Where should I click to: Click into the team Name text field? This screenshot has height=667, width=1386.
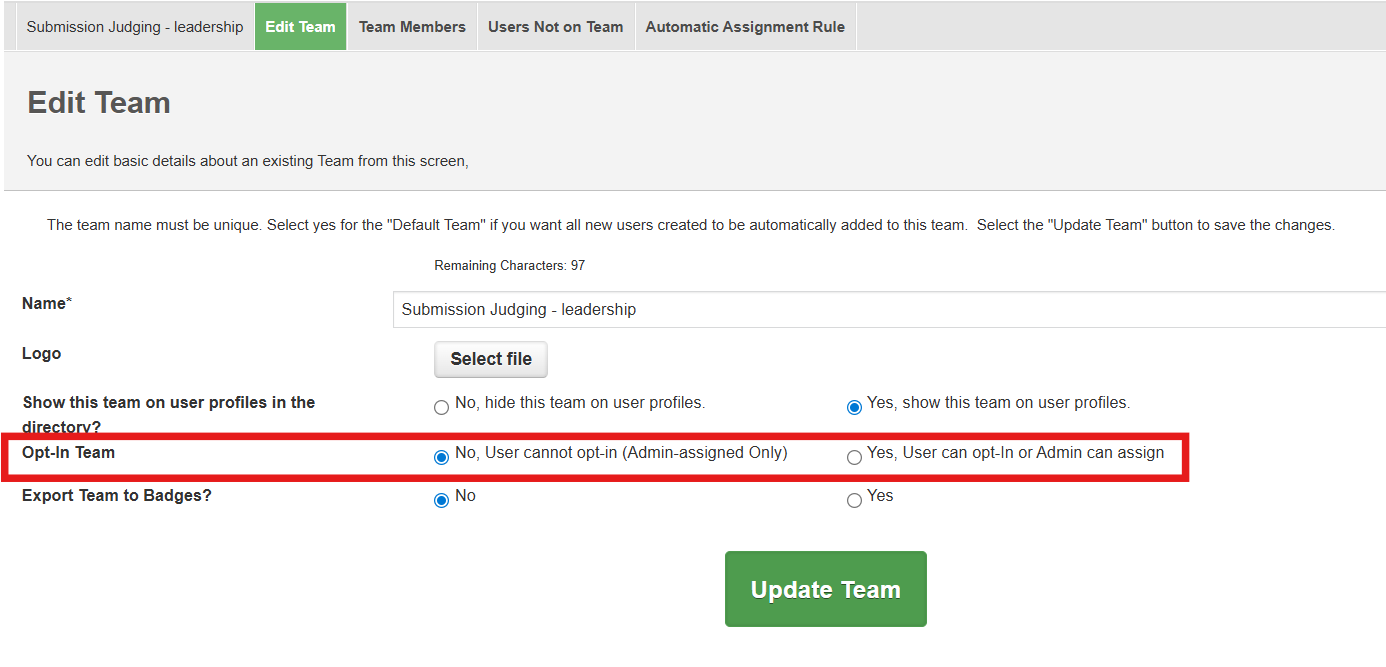[x=888, y=310]
